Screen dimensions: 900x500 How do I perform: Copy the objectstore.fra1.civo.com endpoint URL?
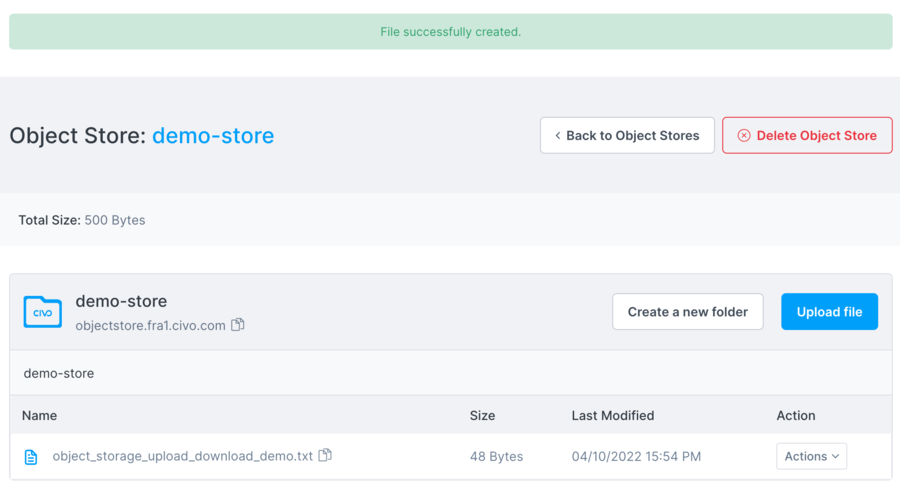click(x=238, y=325)
